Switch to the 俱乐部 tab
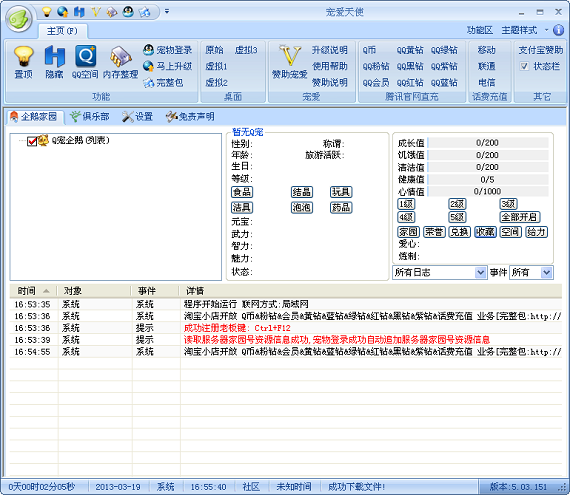This screenshot has width=570, height=495. click(x=90, y=117)
